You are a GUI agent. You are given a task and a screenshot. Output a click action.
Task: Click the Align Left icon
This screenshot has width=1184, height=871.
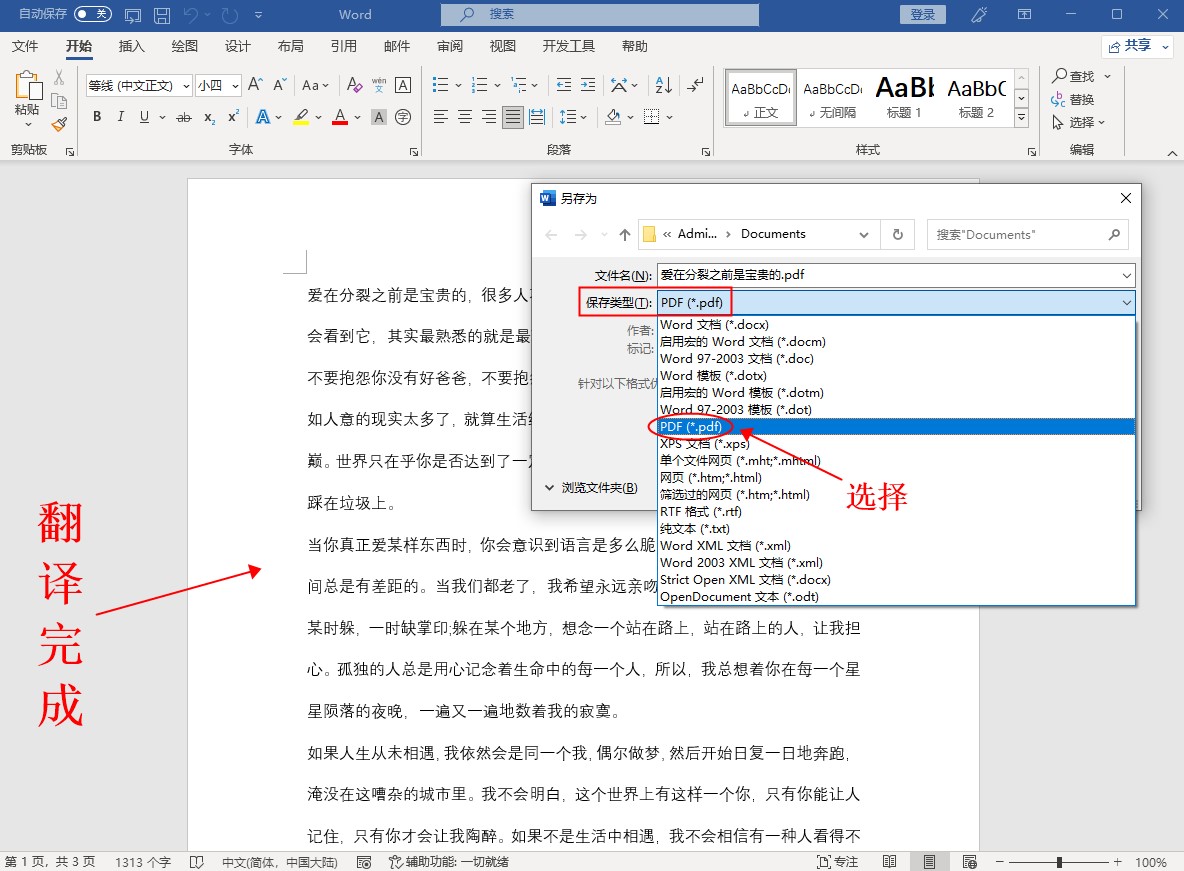coord(441,116)
